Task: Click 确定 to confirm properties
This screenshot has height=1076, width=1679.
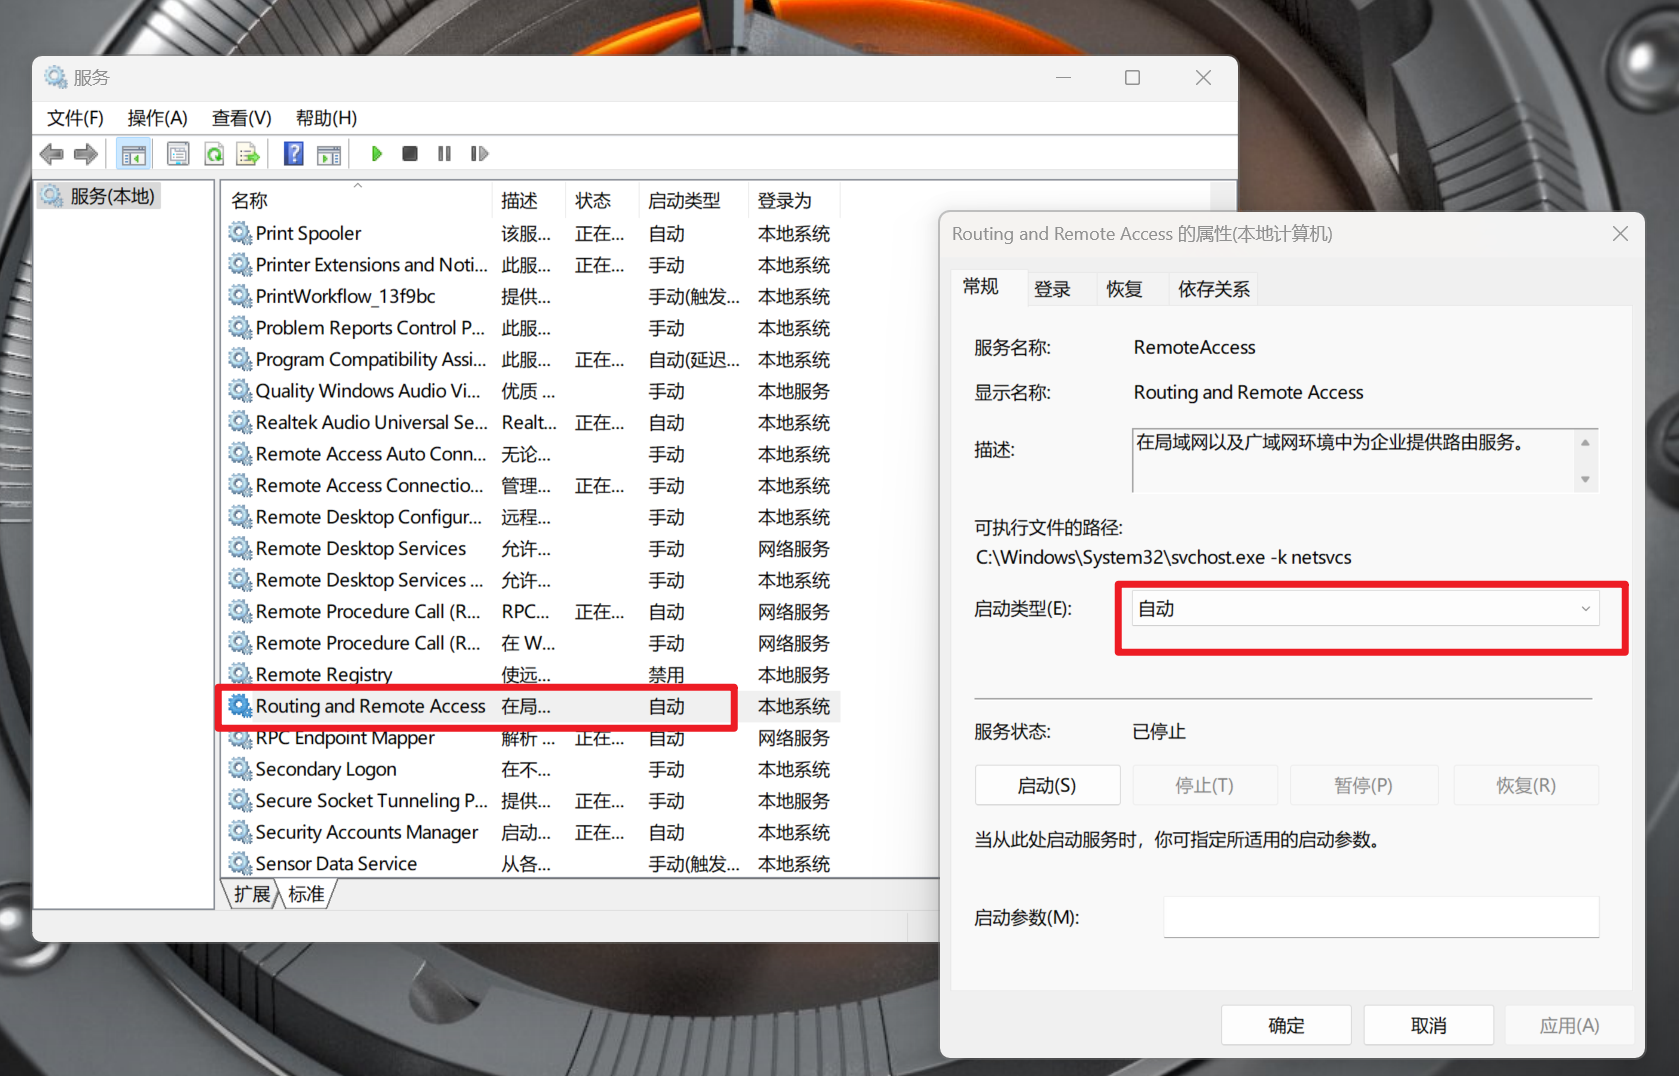Action: coord(1286,1025)
